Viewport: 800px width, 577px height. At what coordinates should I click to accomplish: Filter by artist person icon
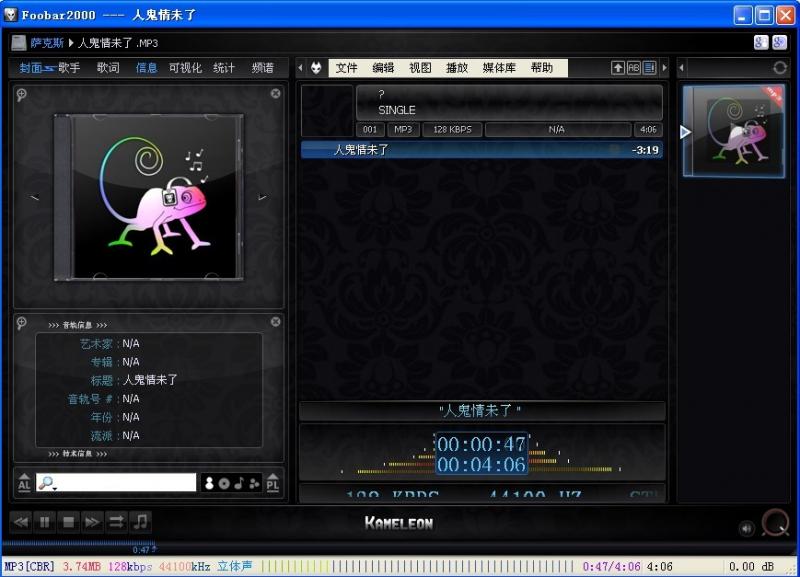[x=209, y=483]
